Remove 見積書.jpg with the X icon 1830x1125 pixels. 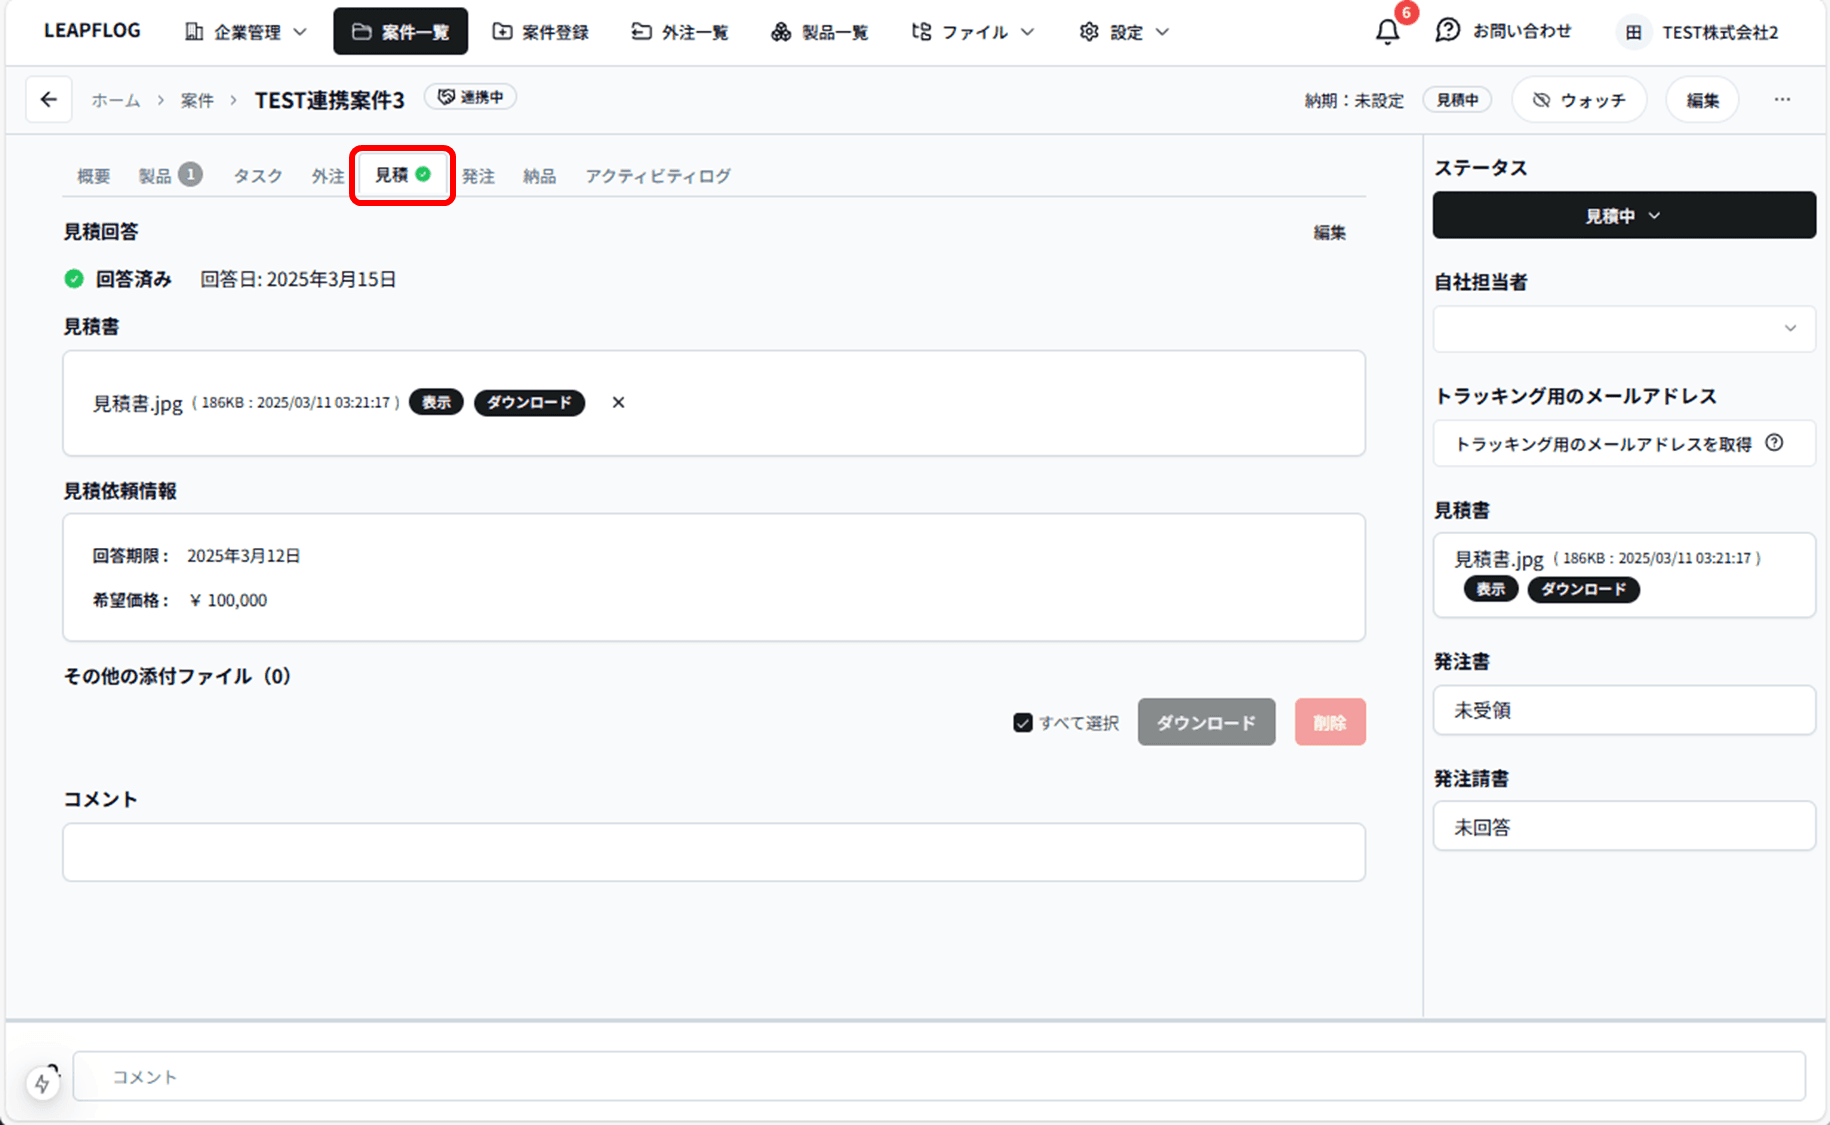pos(618,403)
